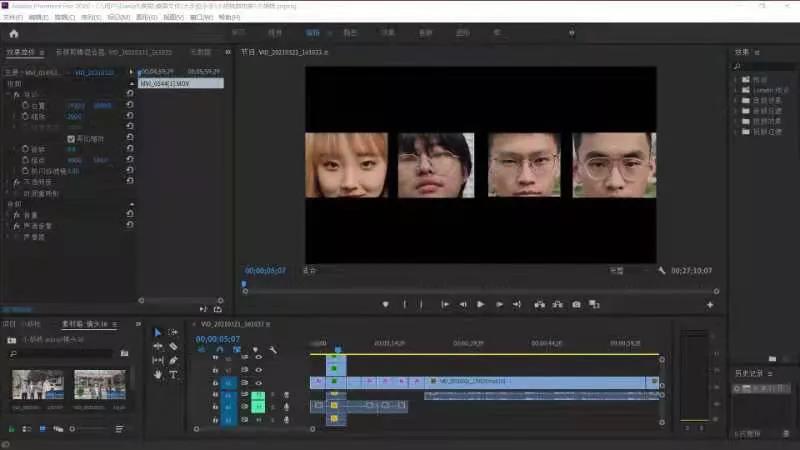The image size is (800, 450).
Task: Expand the first Effects panel folder
Action: point(736,79)
